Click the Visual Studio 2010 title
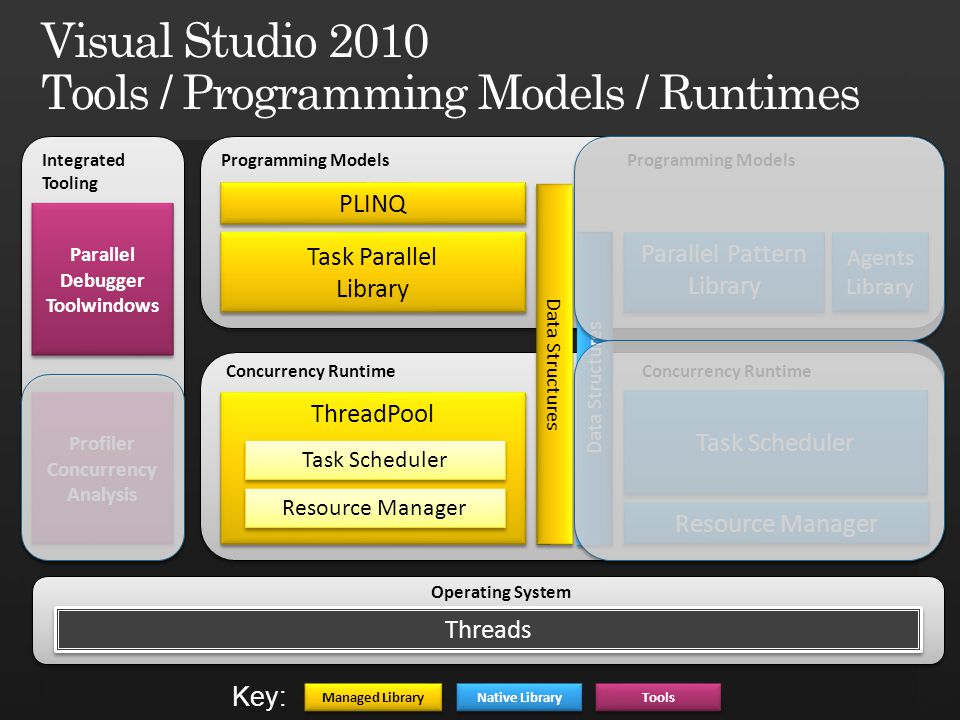Viewport: 960px width, 720px height. (x=235, y=42)
